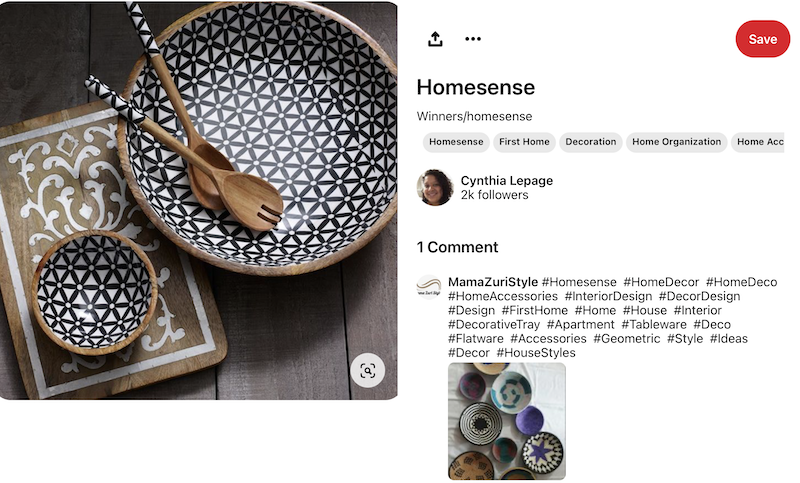
Task: Click the #HomeDecor hashtag
Action: (661, 282)
